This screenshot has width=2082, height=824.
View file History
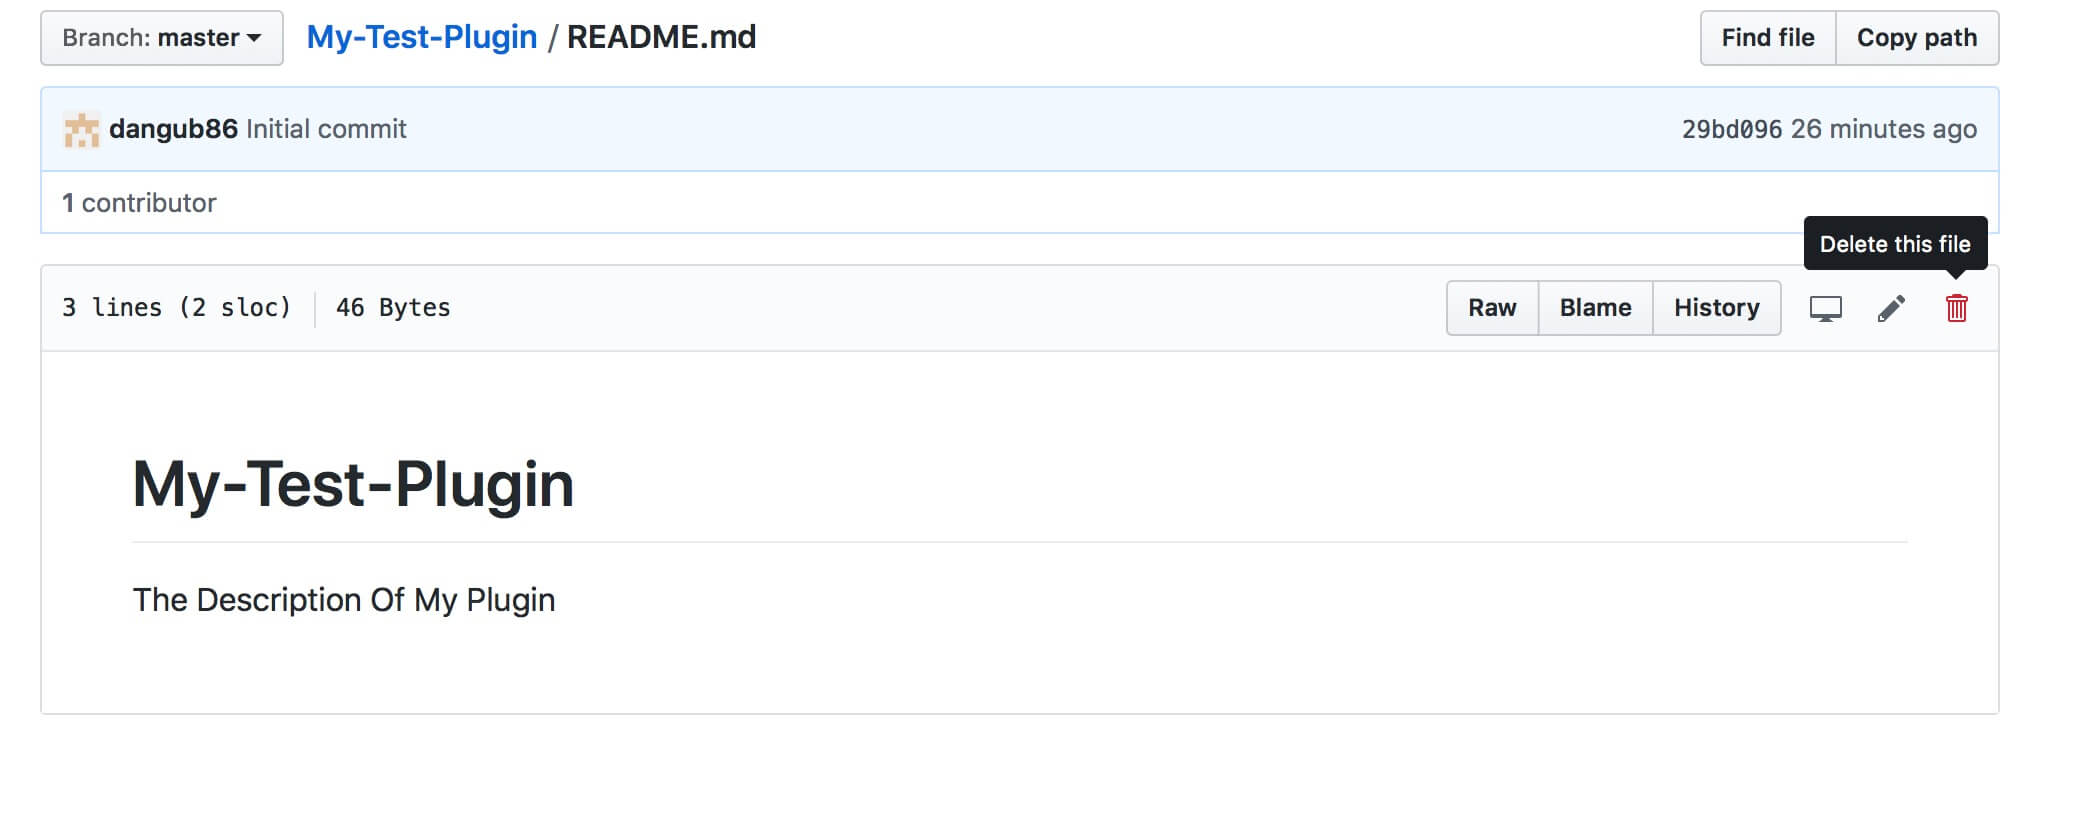coord(1716,308)
